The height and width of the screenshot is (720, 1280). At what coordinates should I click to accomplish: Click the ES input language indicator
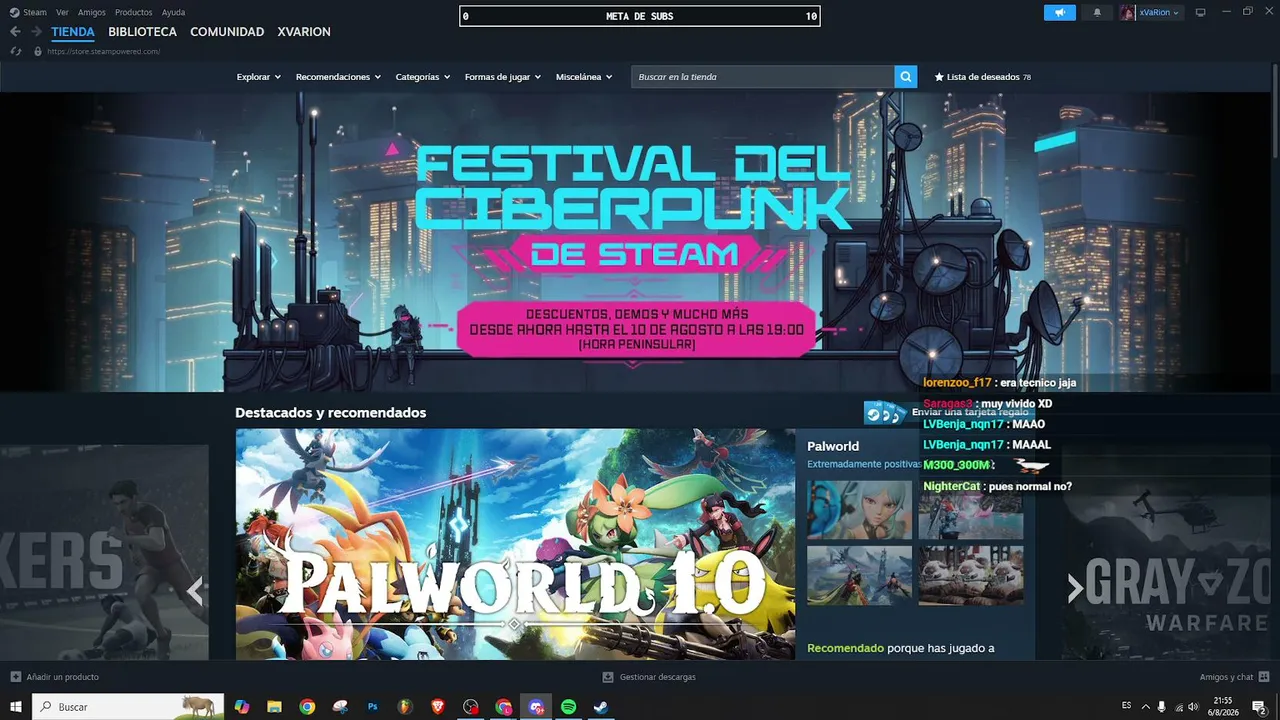pyautogui.click(x=1127, y=706)
